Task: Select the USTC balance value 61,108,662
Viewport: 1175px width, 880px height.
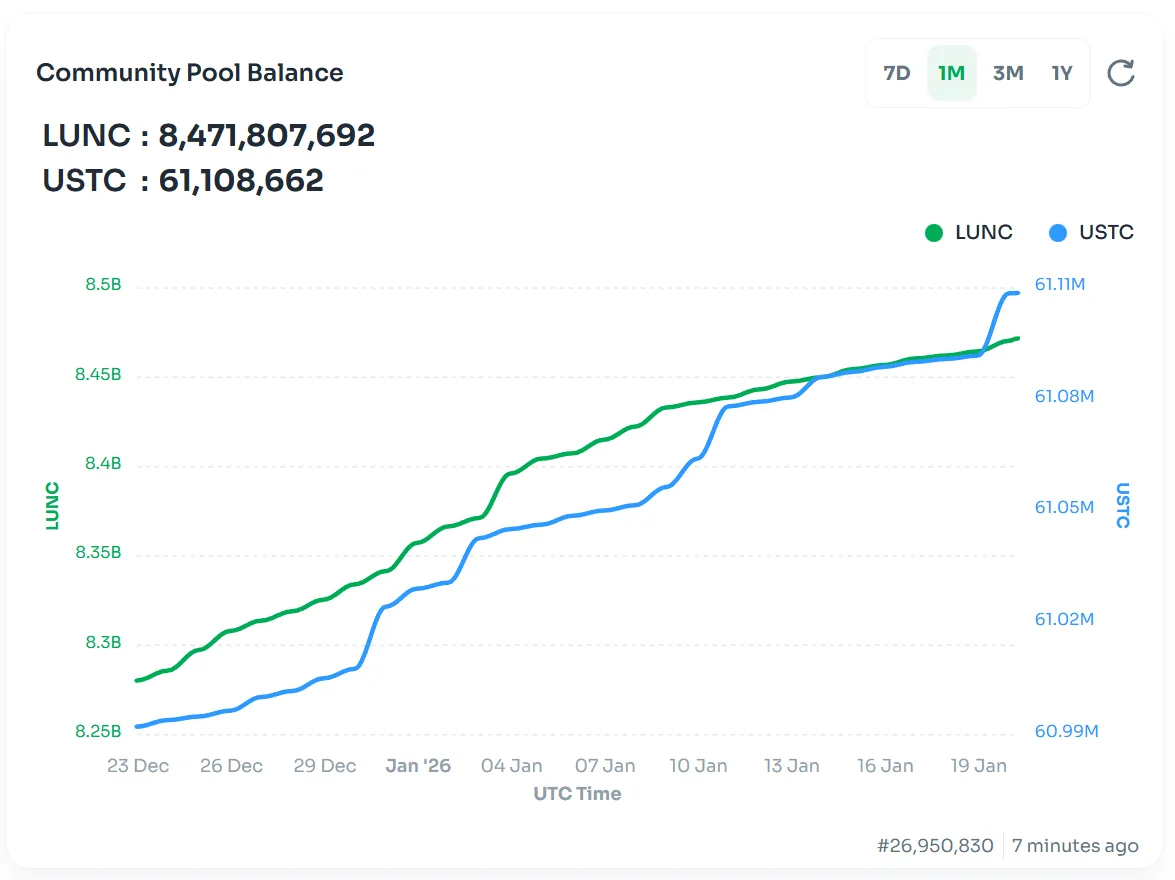Action: pyautogui.click(x=241, y=181)
